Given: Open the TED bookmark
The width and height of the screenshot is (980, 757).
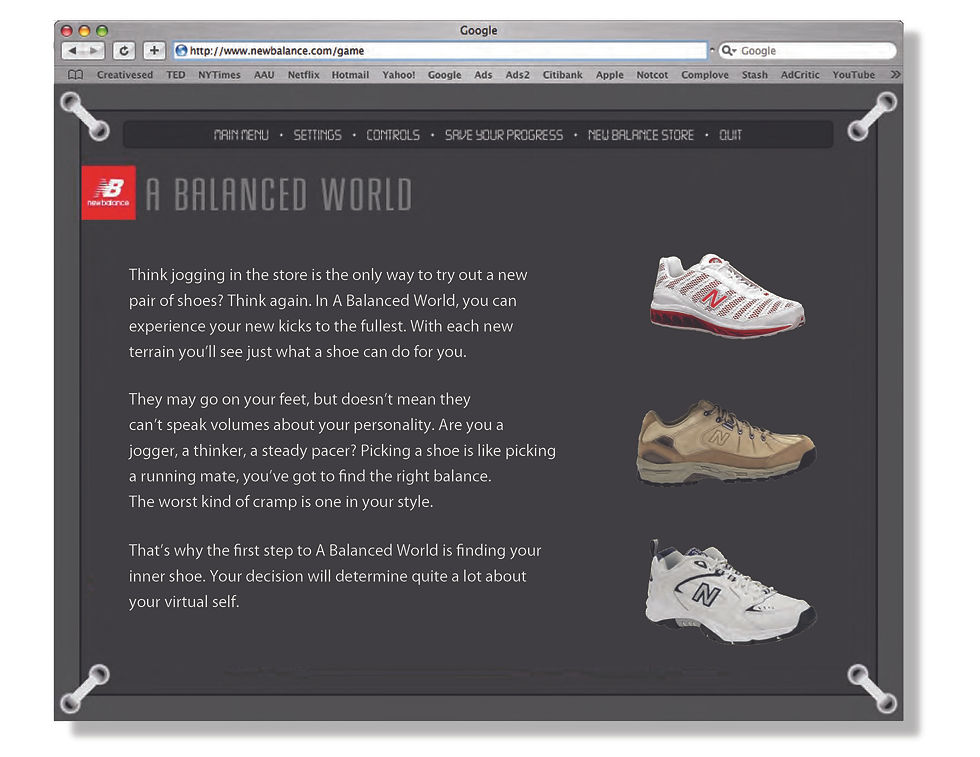Looking at the screenshot, I should (176, 75).
